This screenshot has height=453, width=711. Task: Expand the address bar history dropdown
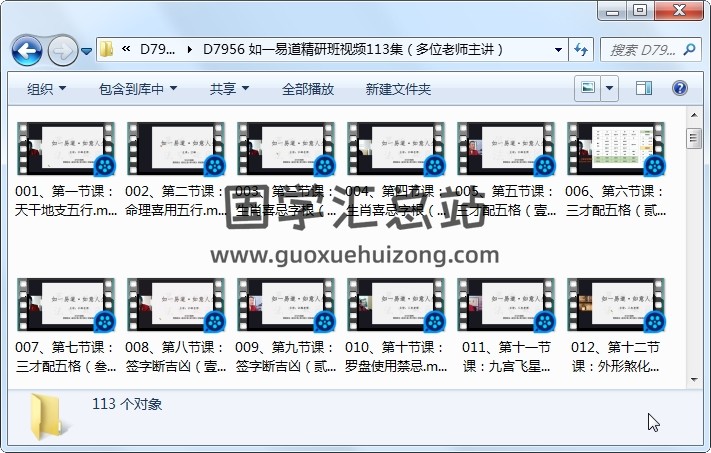click(x=558, y=49)
